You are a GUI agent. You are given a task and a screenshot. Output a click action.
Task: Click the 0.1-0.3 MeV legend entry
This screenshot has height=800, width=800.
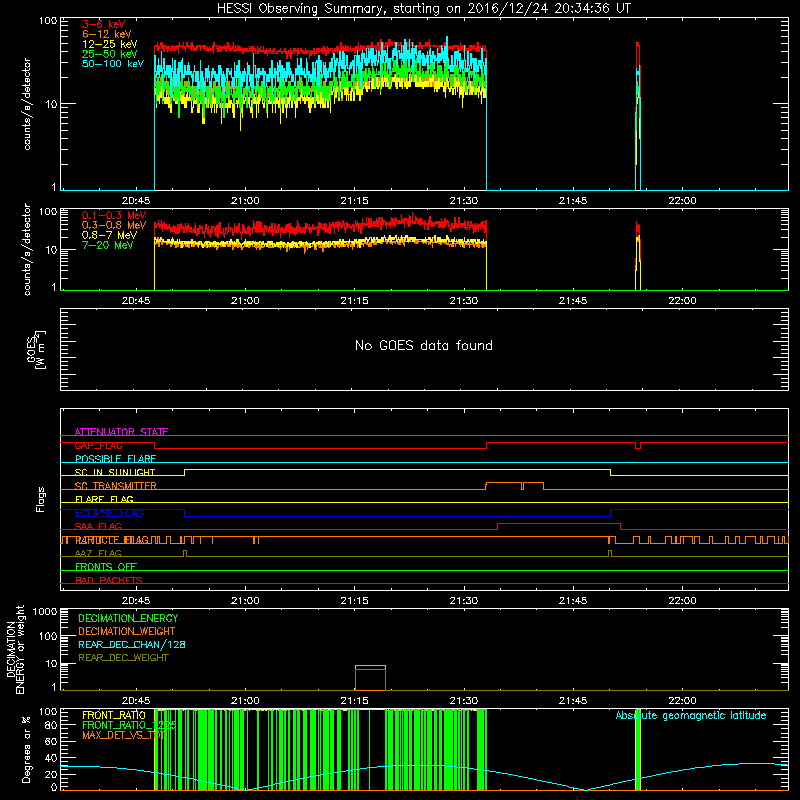coord(114,215)
